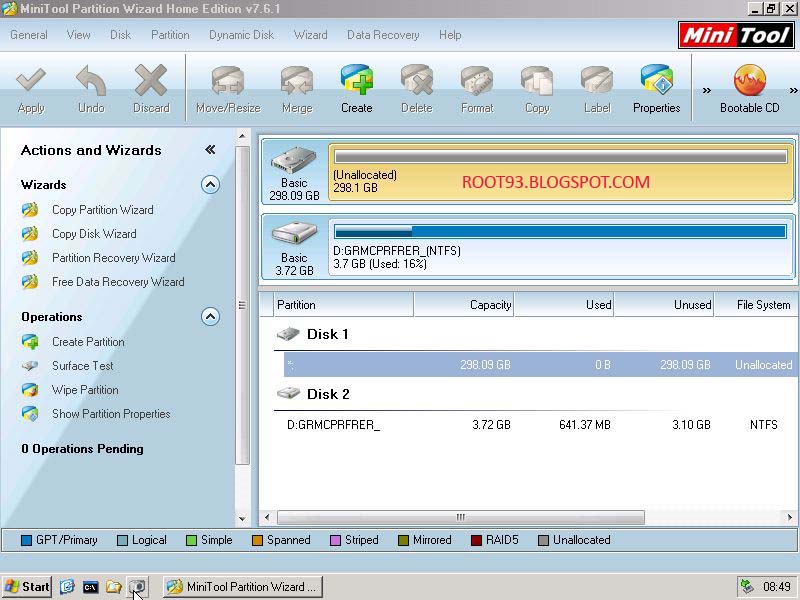Image resolution: width=800 pixels, height=600 pixels.
Task: Click the Copy Partition Wizard icon
Action: tap(30, 210)
